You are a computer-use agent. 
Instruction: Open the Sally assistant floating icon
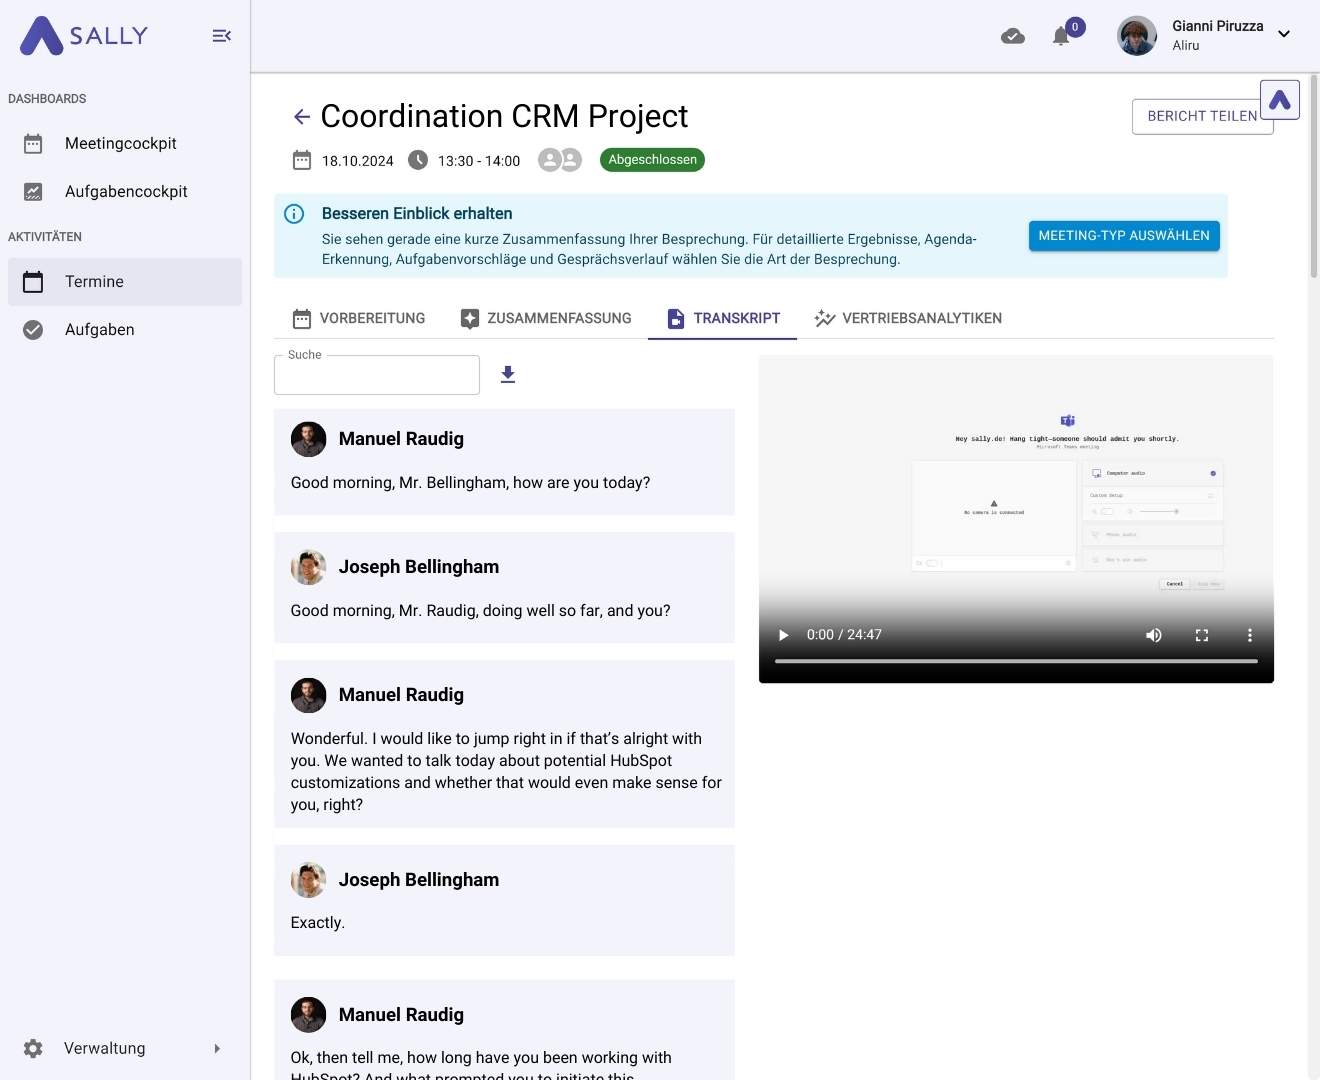coord(1280,100)
